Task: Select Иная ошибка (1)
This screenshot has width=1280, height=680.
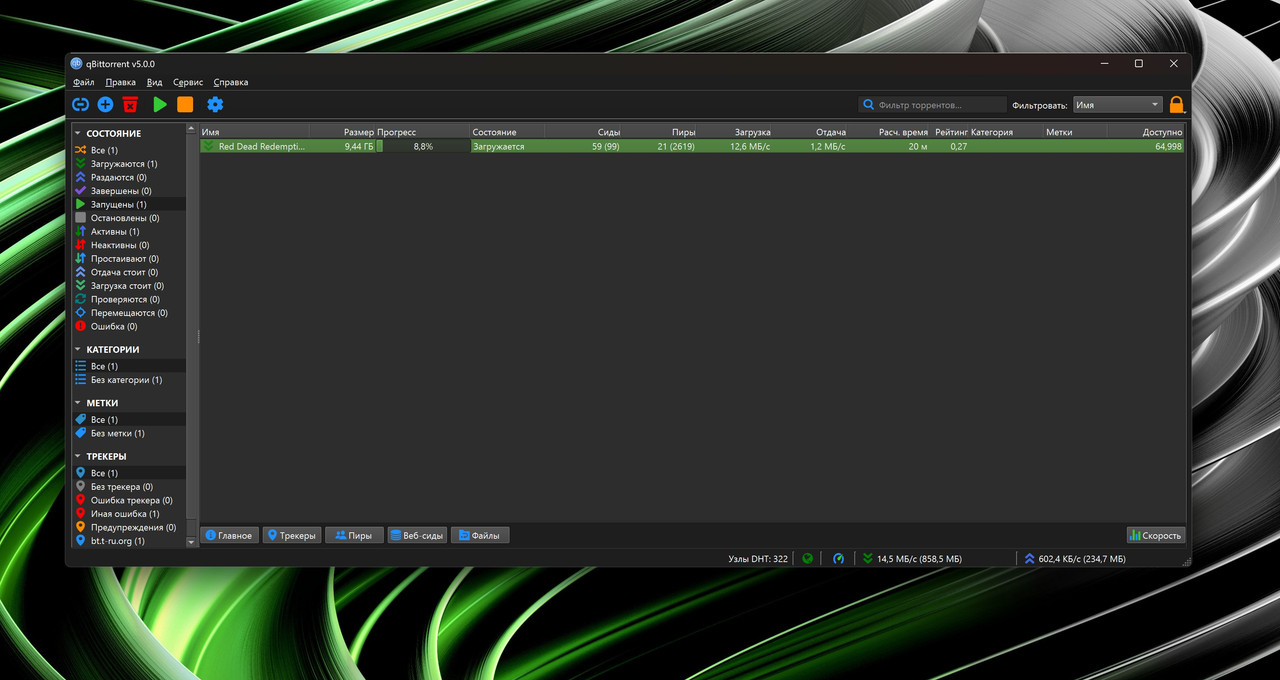Action: click(129, 514)
